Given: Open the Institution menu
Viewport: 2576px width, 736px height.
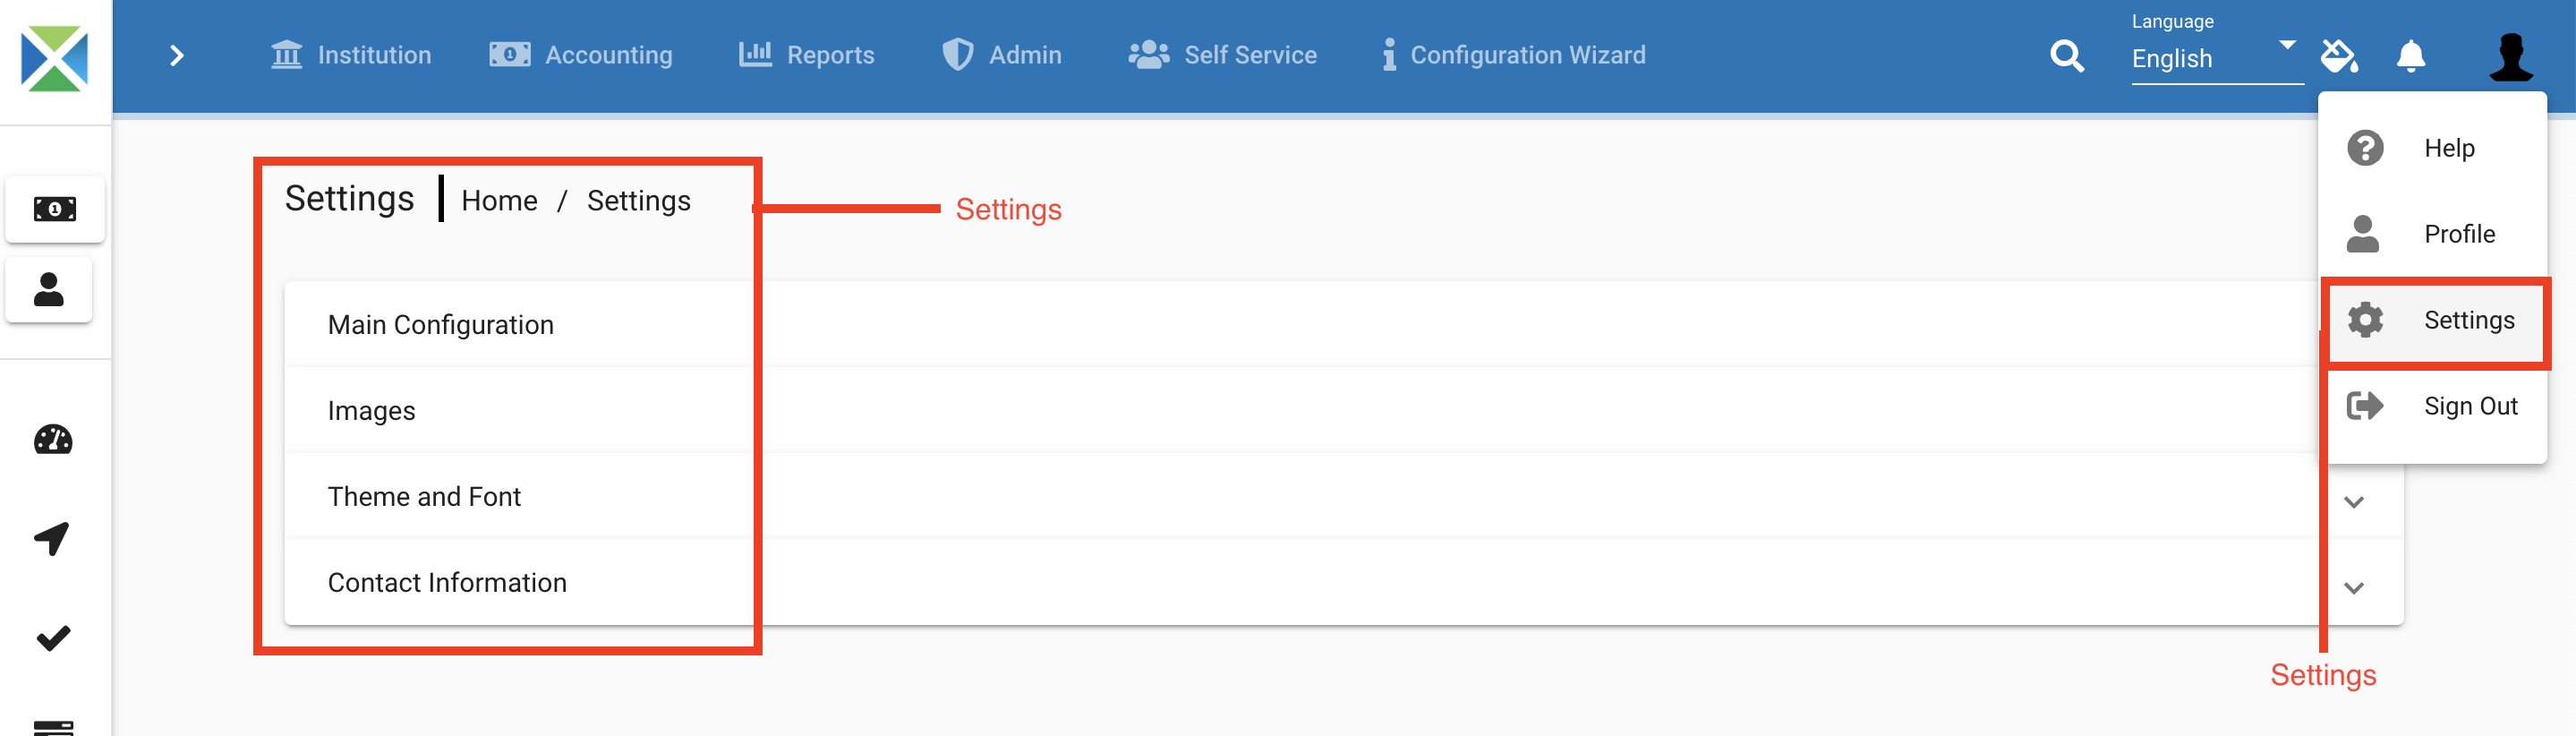Looking at the screenshot, I should pyautogui.click(x=351, y=55).
